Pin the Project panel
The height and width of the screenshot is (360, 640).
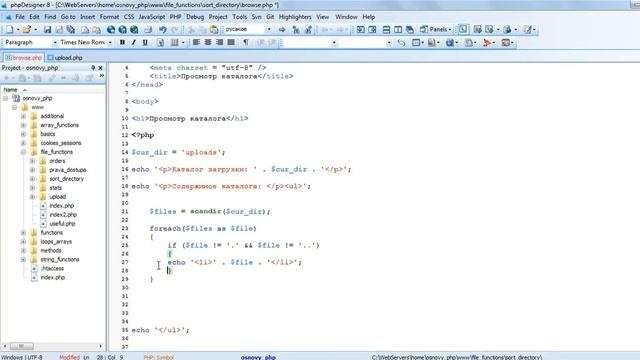93,68
